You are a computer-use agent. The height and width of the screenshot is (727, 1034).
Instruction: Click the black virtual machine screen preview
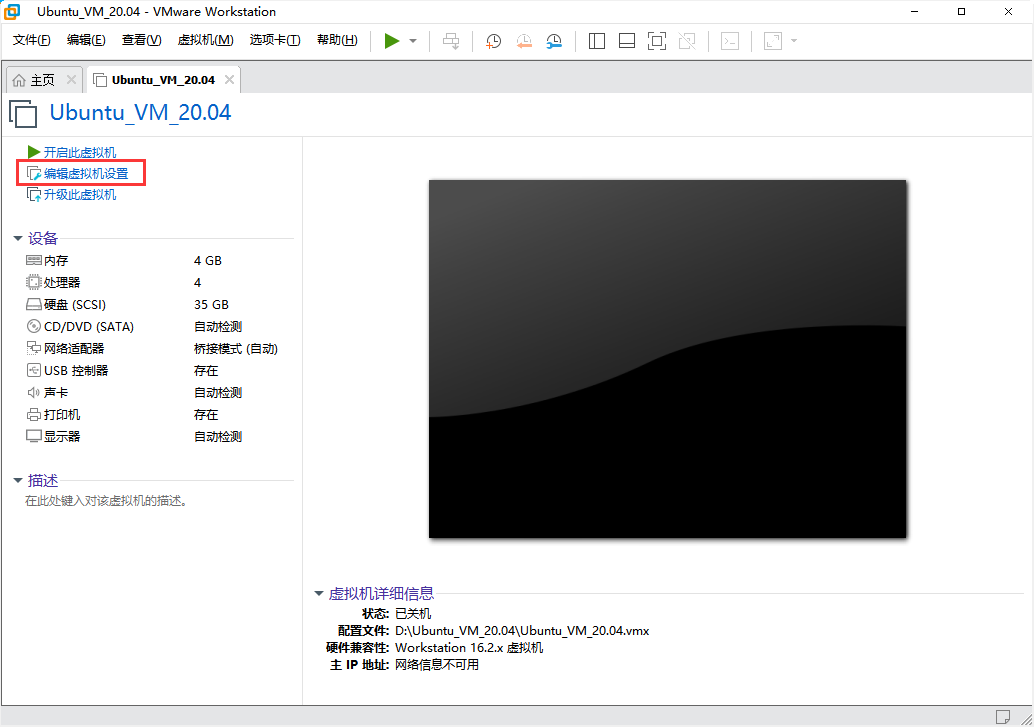(667, 359)
